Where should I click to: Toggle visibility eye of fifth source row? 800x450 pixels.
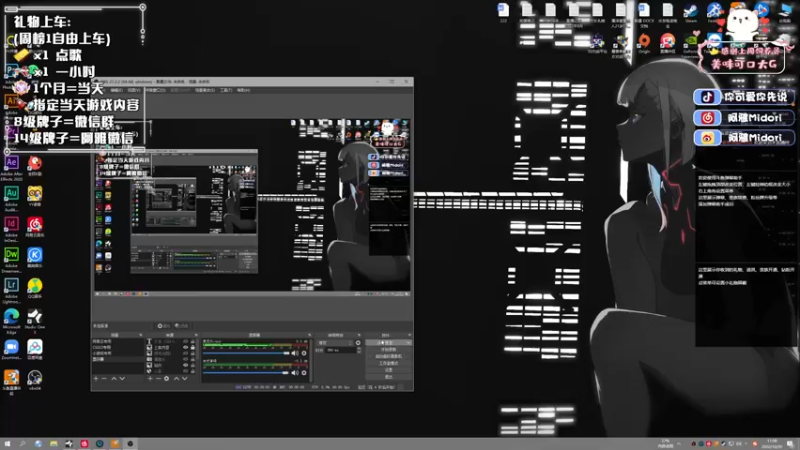tap(186, 365)
